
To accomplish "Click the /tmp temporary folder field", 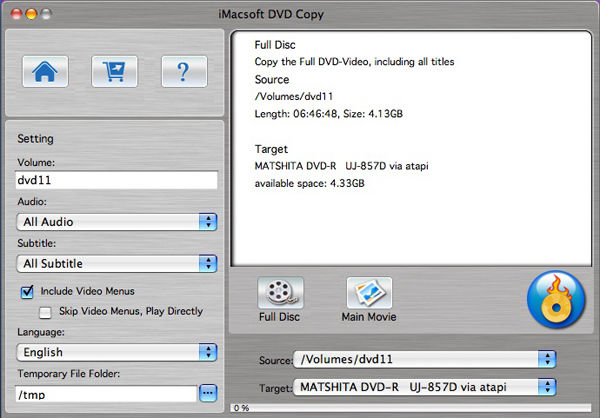I will [x=106, y=394].
